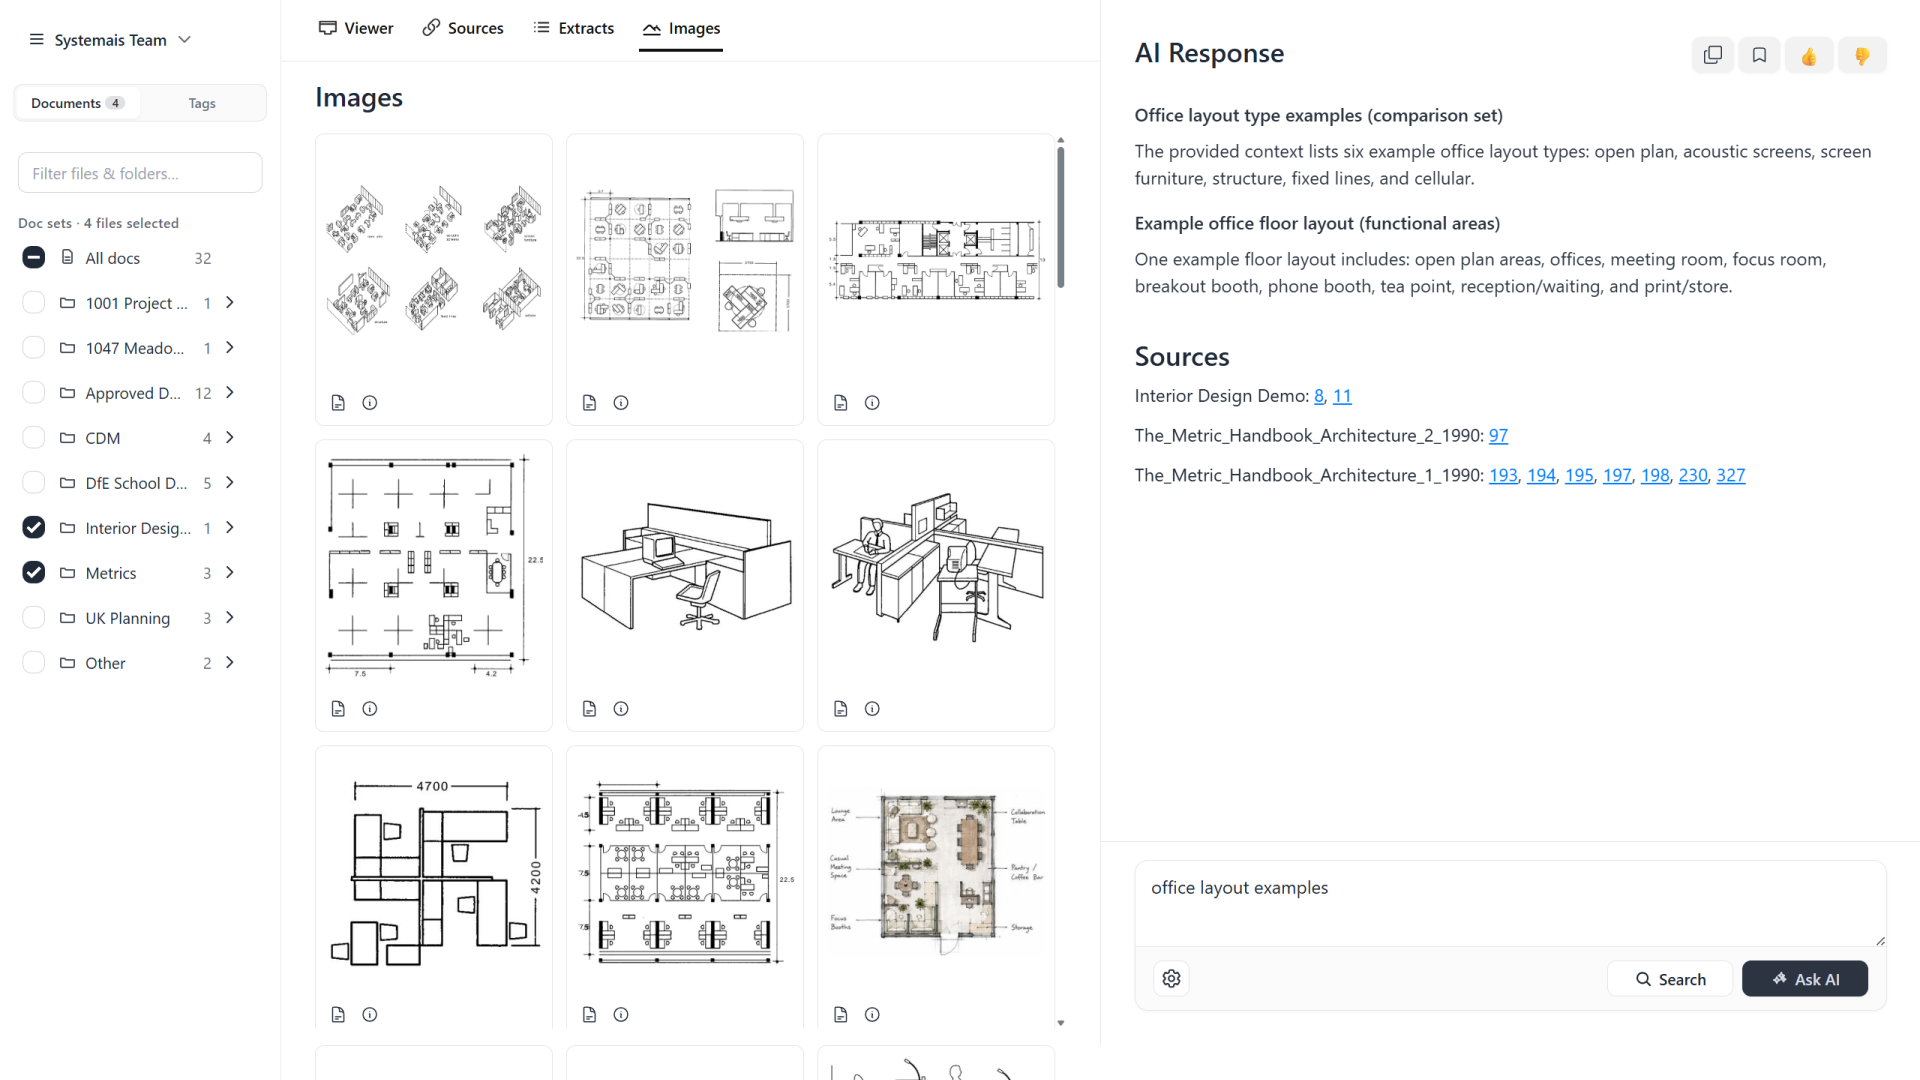The height and width of the screenshot is (1080, 1920).
Task: Open document icon under open plan desks layout
Action: (x=589, y=1015)
